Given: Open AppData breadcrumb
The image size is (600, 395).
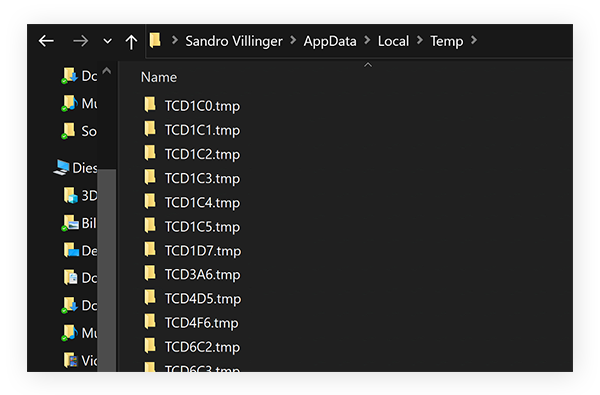Looking at the screenshot, I should tap(330, 41).
